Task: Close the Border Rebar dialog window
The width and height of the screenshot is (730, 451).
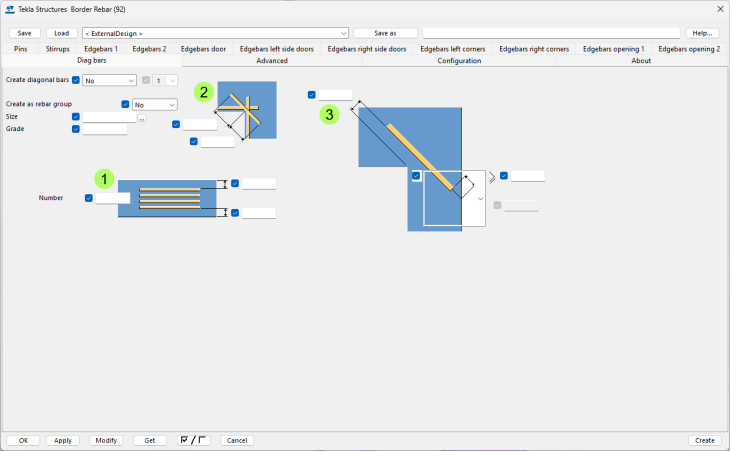Action: [720, 9]
